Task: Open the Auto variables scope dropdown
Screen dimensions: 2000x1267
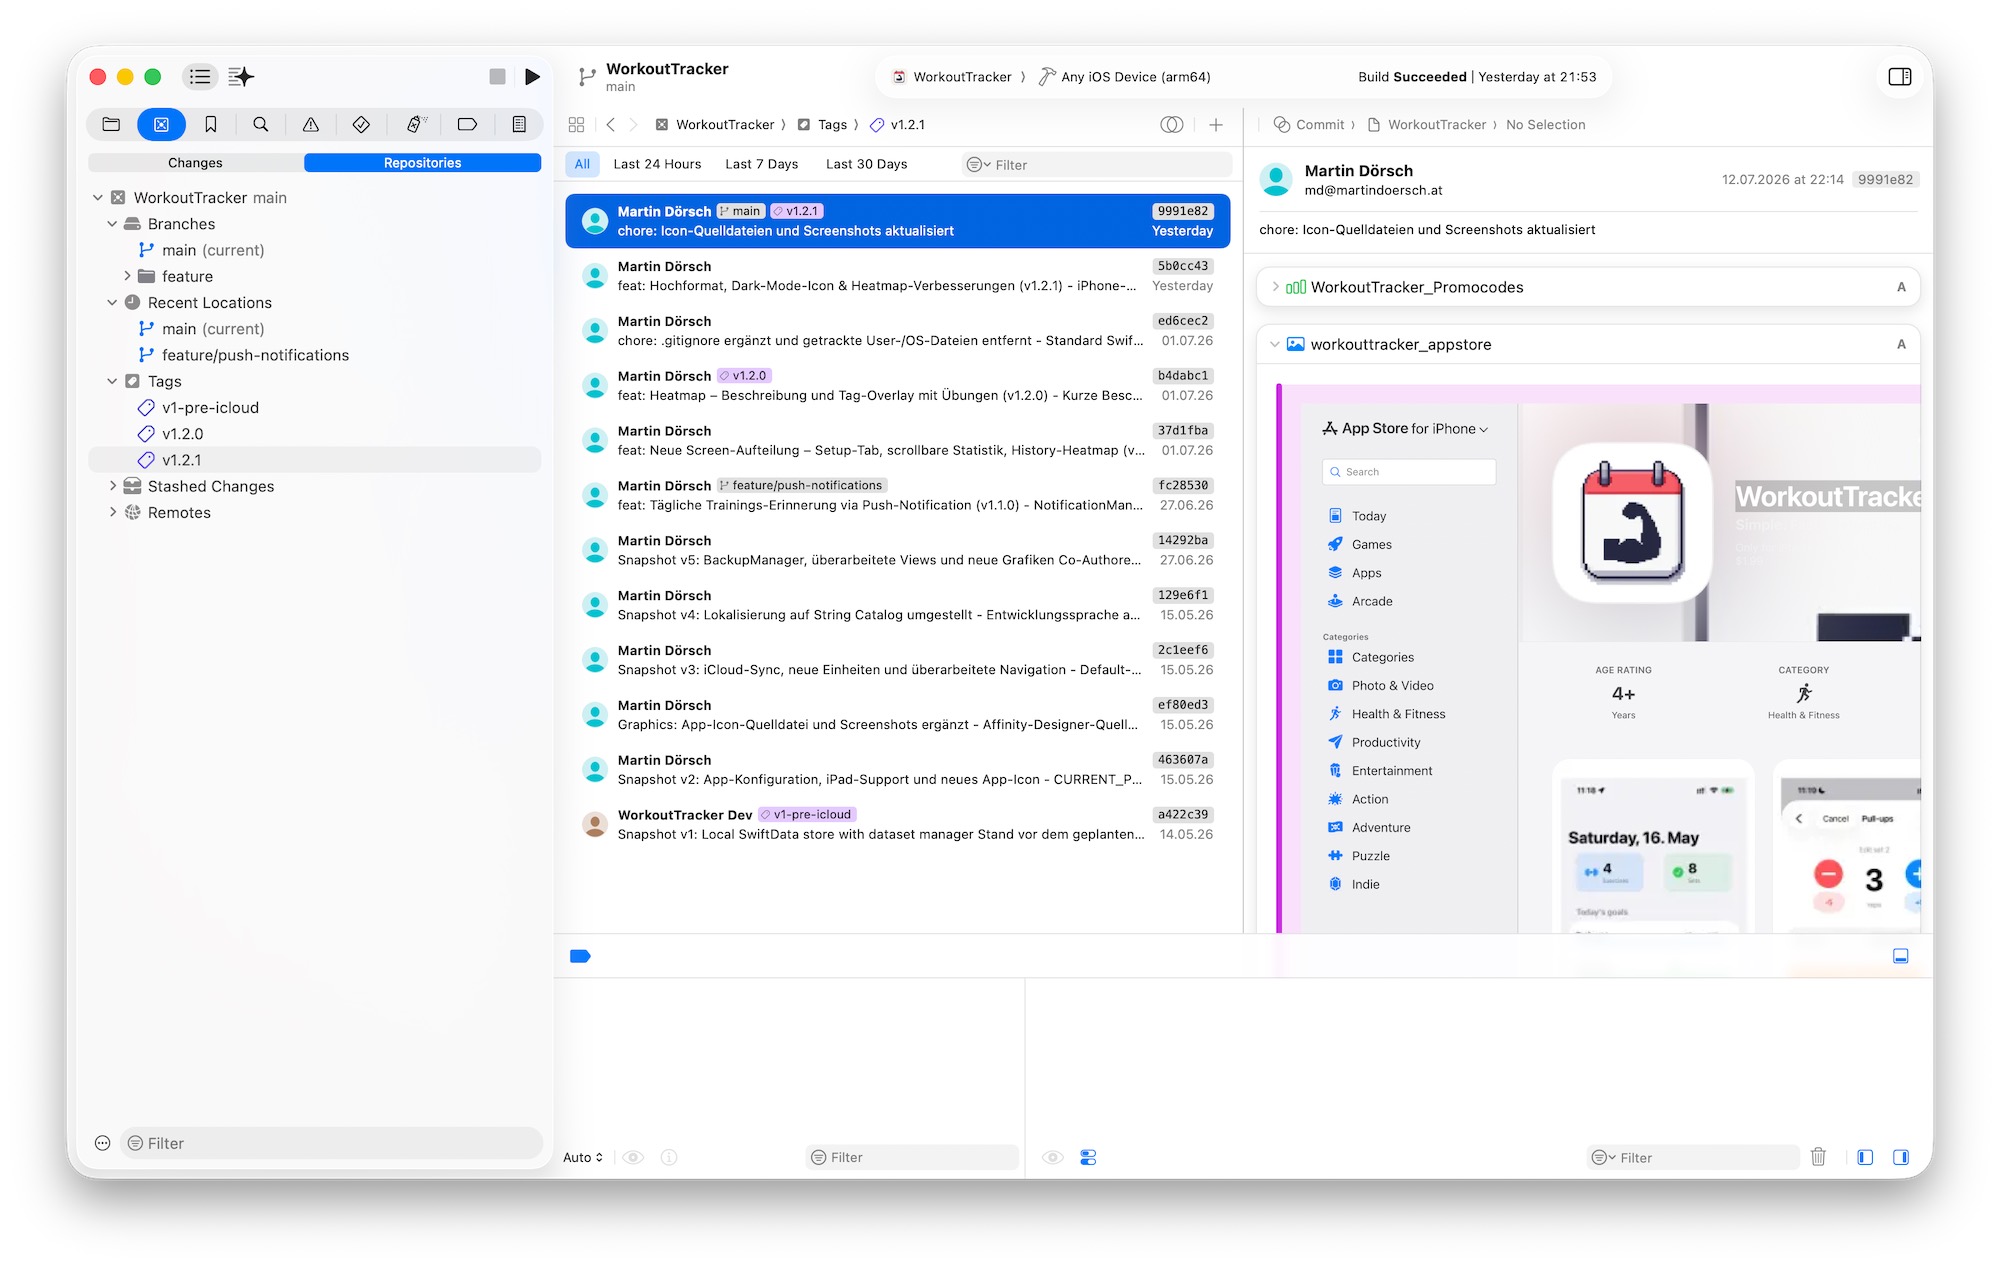Action: [x=583, y=1157]
